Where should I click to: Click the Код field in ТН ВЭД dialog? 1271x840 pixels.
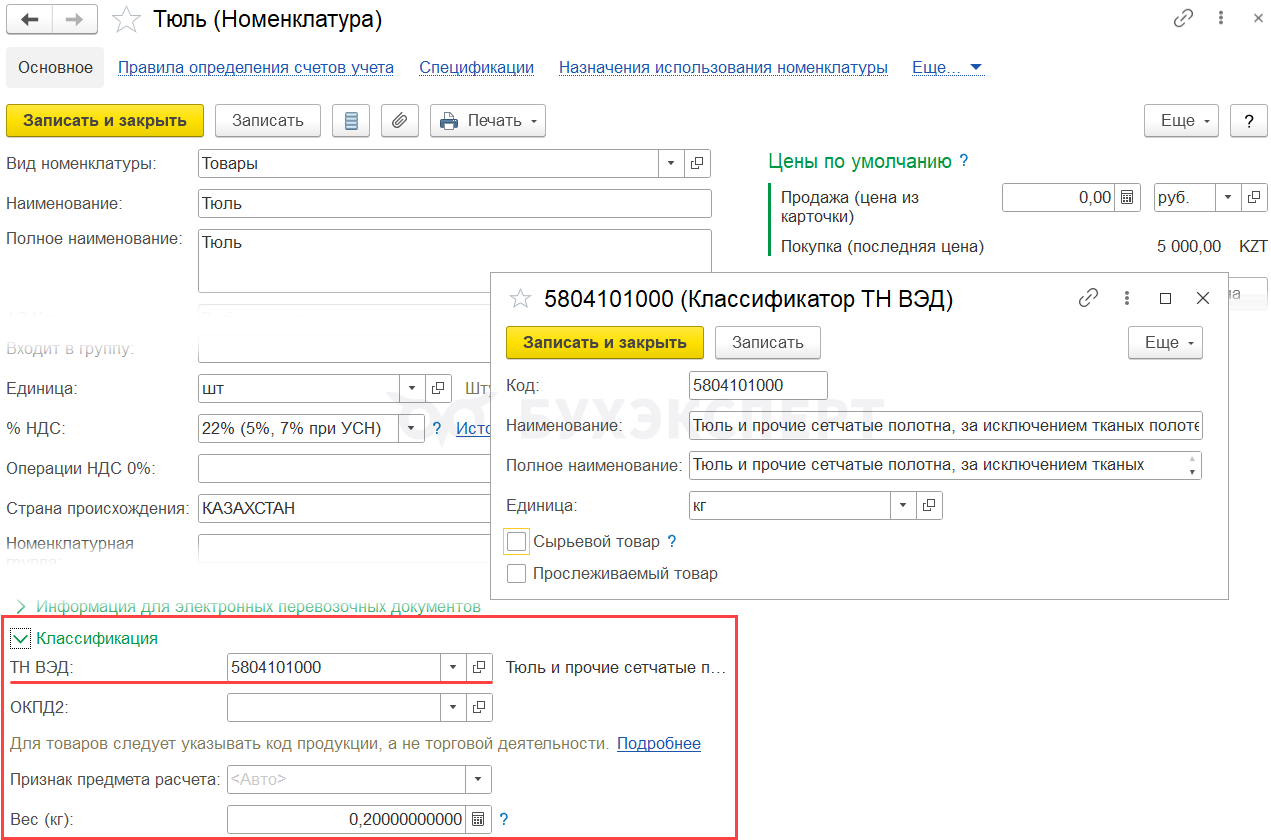(x=758, y=385)
